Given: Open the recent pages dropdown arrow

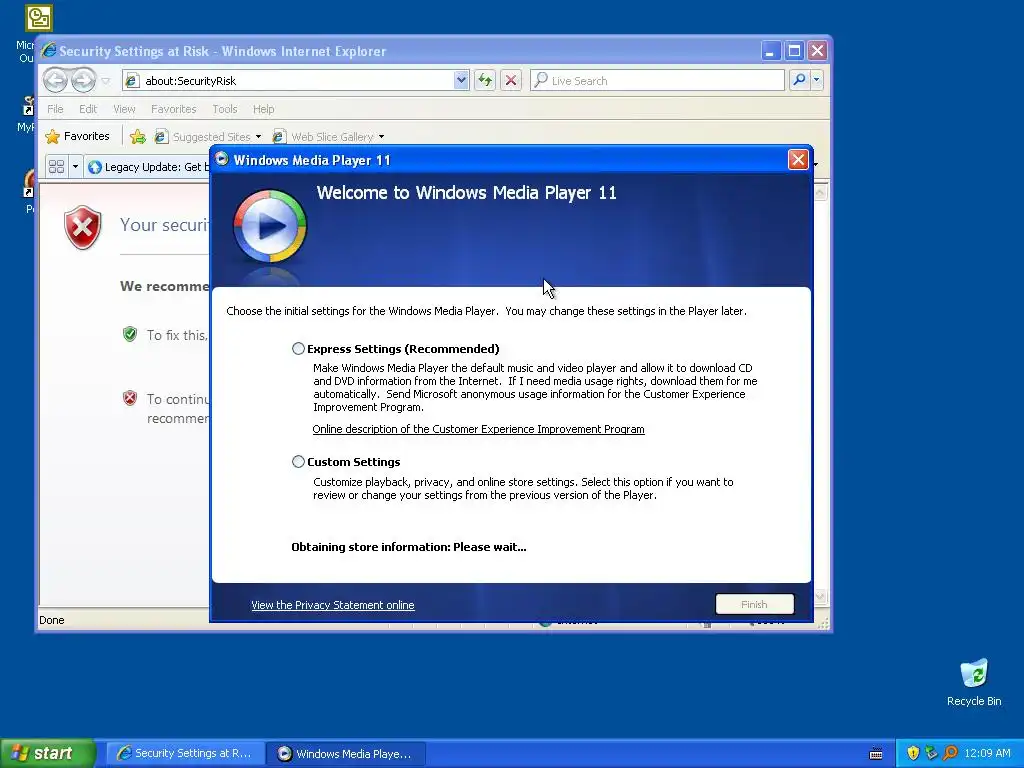Looking at the screenshot, I should (x=105, y=81).
